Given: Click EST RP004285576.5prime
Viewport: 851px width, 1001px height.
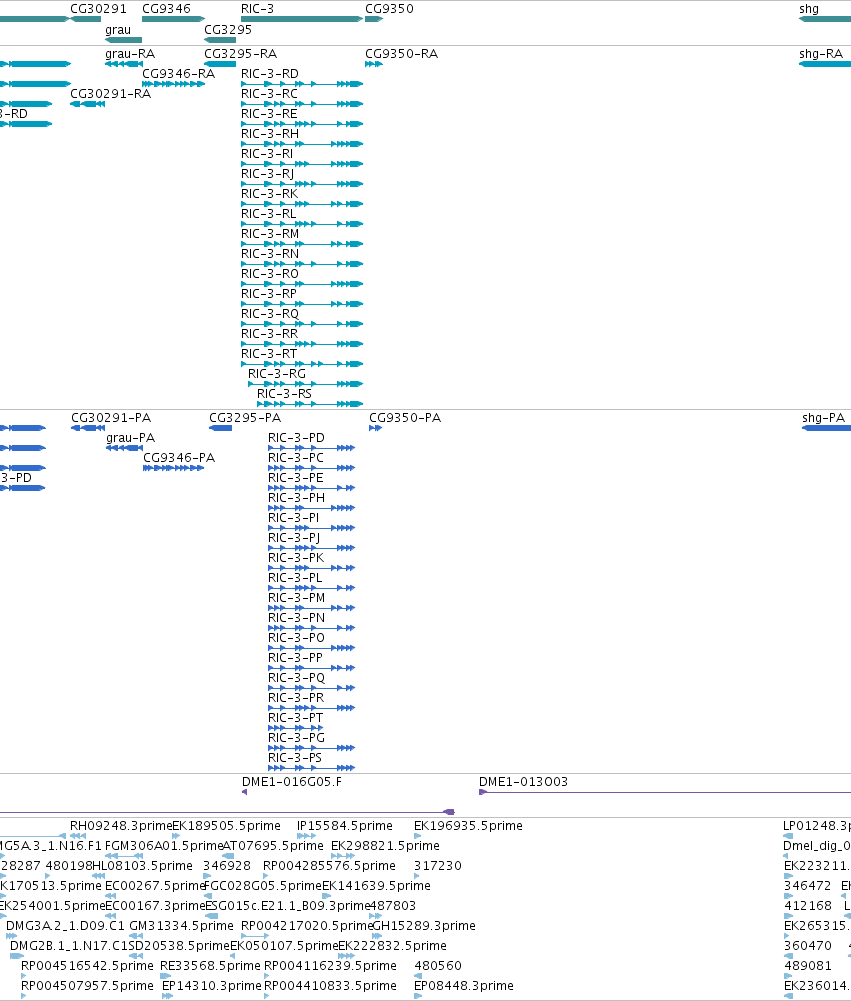Looking at the screenshot, I should pyautogui.click(x=267, y=876).
